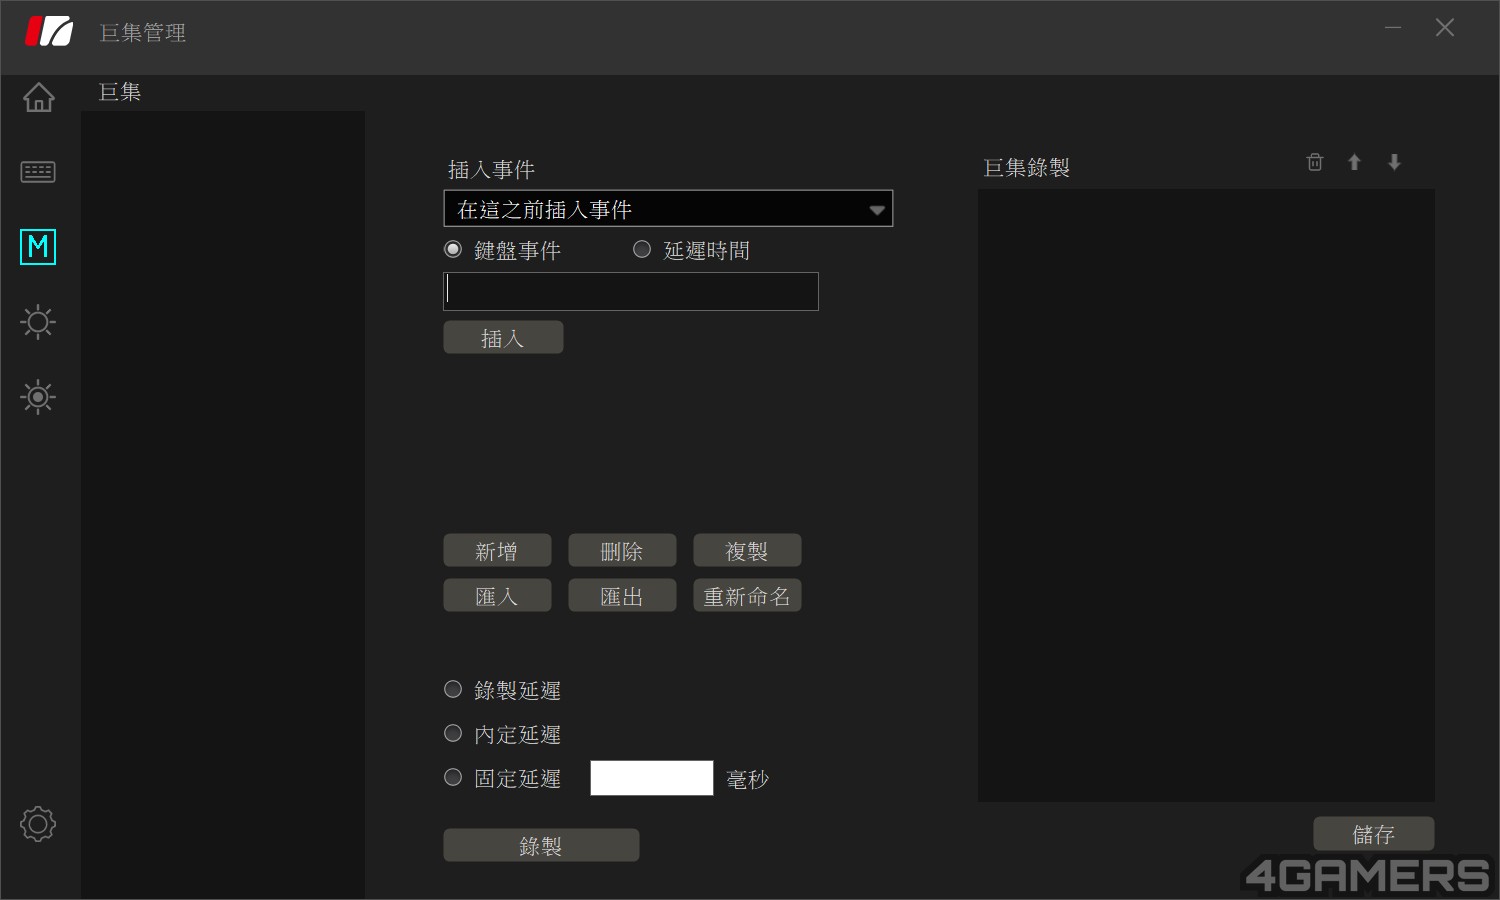Expand the 在這之前插入事件 dropdown
1500x900 pixels.
tap(668, 209)
